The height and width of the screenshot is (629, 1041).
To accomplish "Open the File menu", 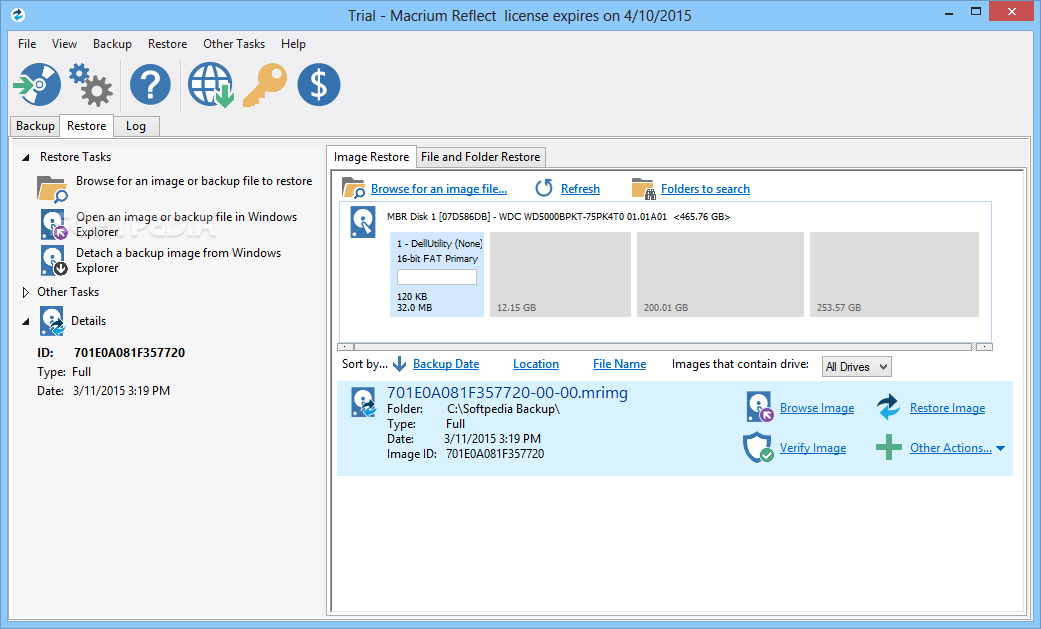I will pyautogui.click(x=27, y=44).
